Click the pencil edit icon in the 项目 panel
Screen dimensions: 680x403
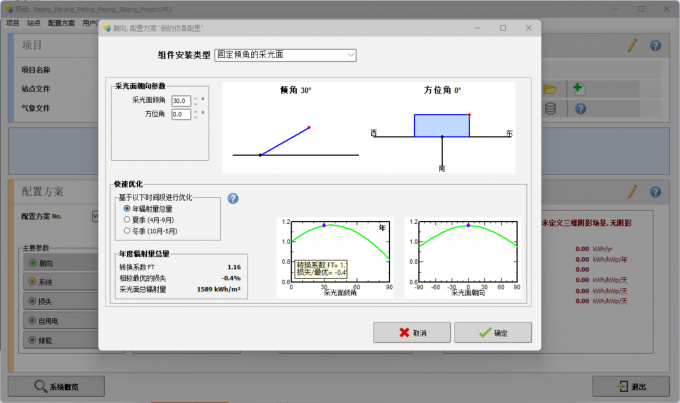pos(632,46)
